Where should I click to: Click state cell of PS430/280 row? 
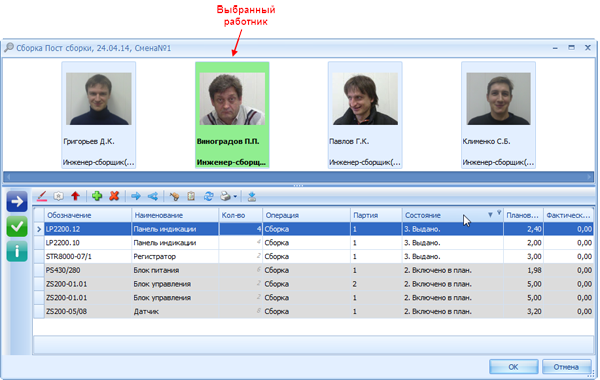tap(453, 270)
